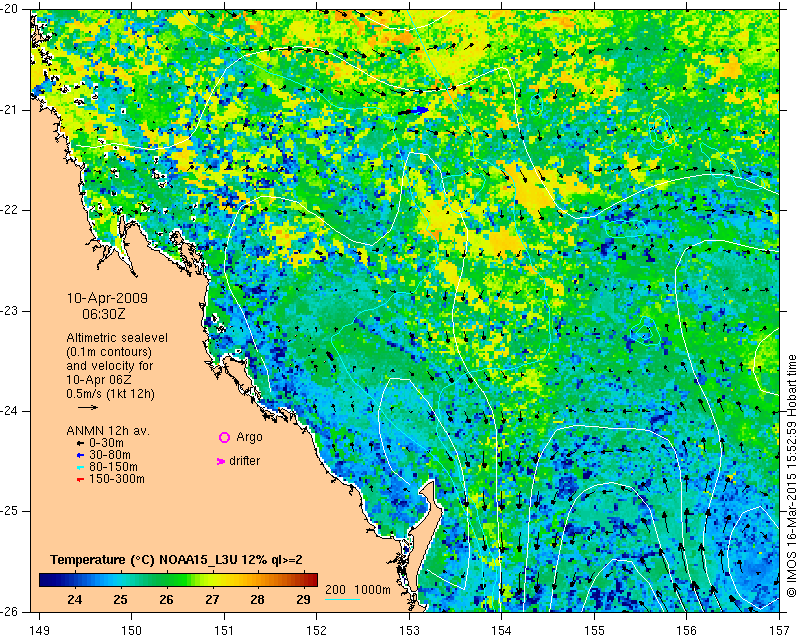Click the cyan 80-150m legend arrow
The image size is (800, 640).
(x=80, y=467)
